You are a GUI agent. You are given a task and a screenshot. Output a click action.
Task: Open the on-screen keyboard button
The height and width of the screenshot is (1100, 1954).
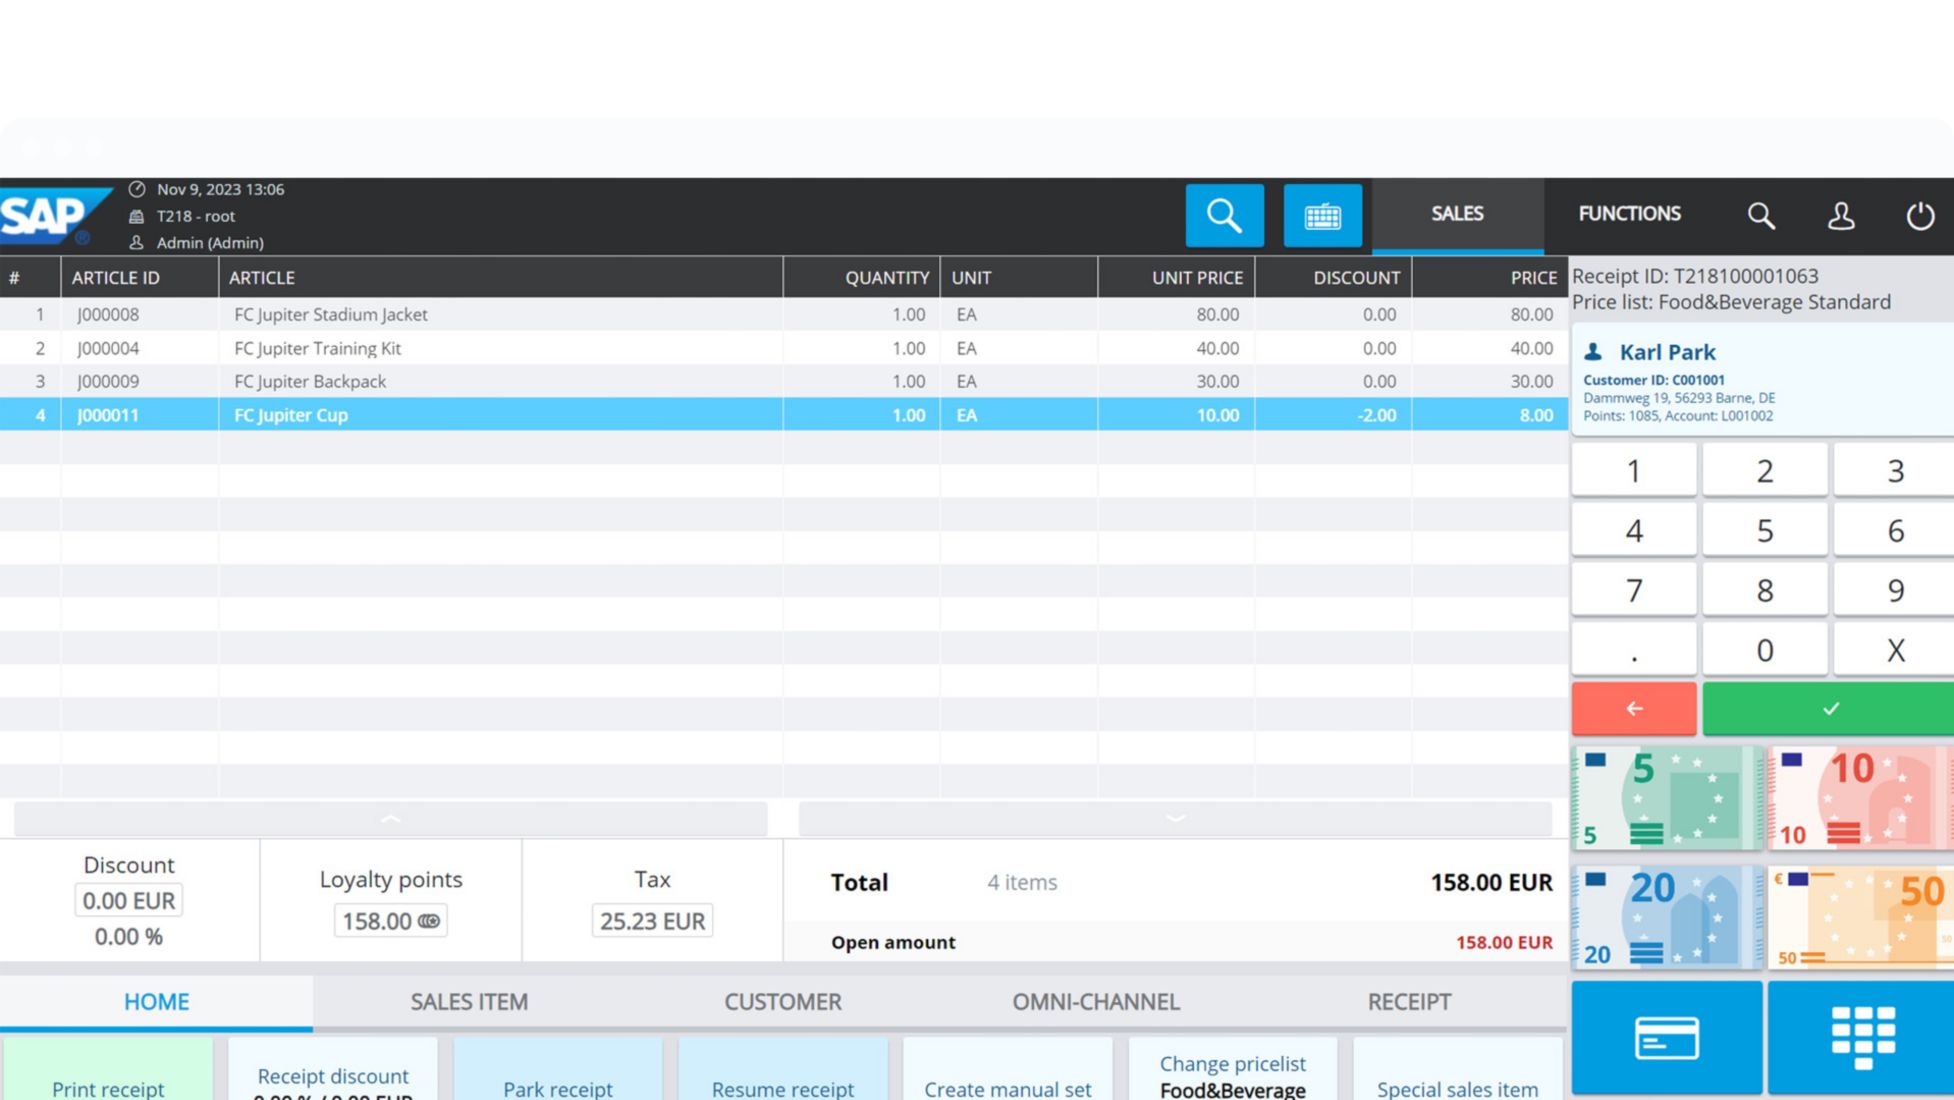click(1322, 215)
